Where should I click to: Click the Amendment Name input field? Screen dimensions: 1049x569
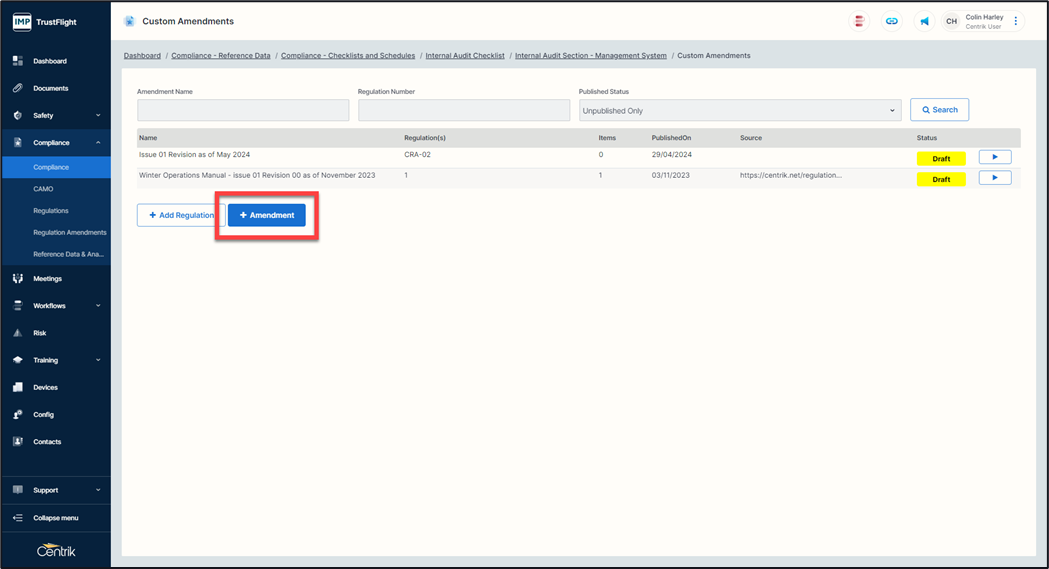click(x=243, y=110)
